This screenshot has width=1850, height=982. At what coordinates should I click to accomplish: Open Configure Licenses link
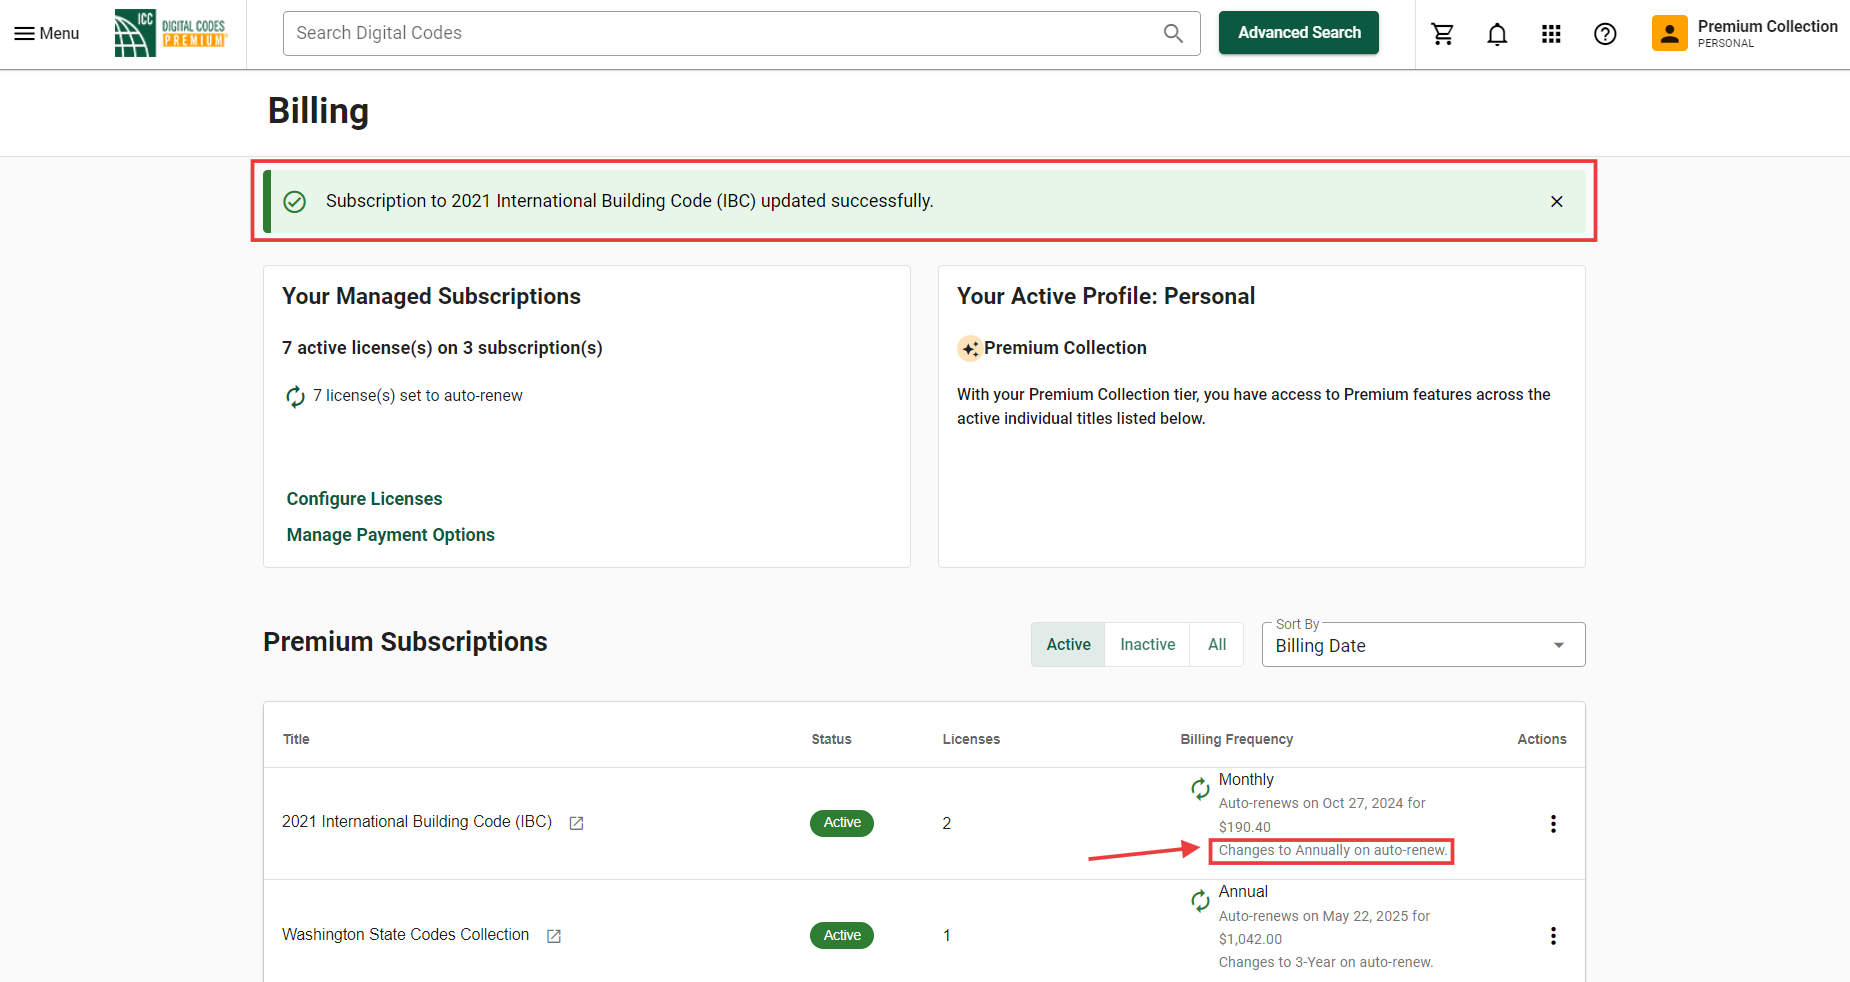(x=364, y=499)
